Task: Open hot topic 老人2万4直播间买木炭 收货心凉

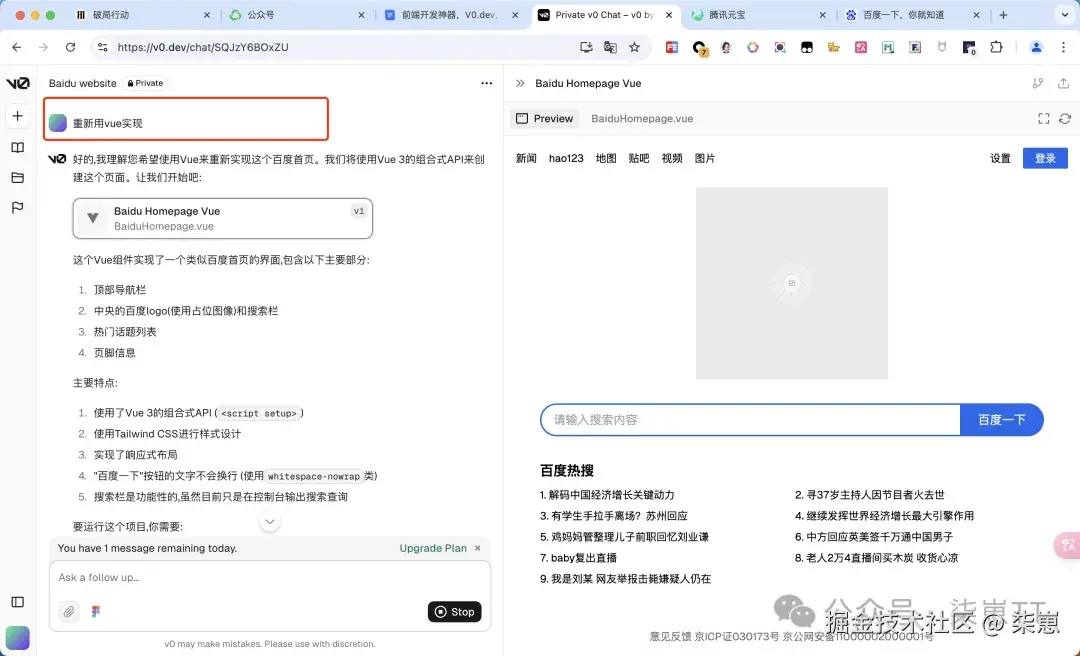Action: [876, 557]
